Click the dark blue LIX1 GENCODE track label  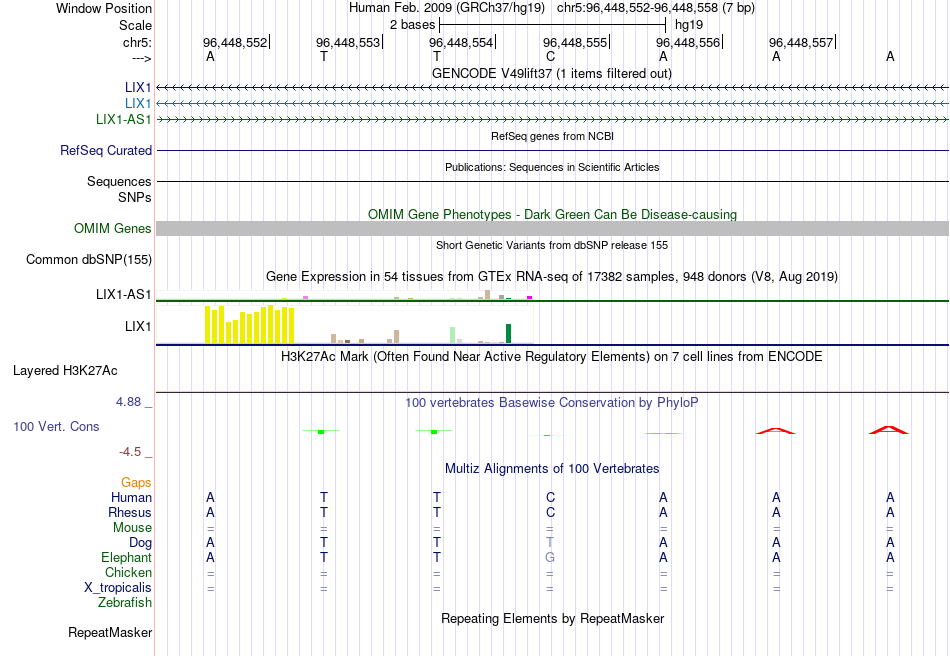pos(138,87)
